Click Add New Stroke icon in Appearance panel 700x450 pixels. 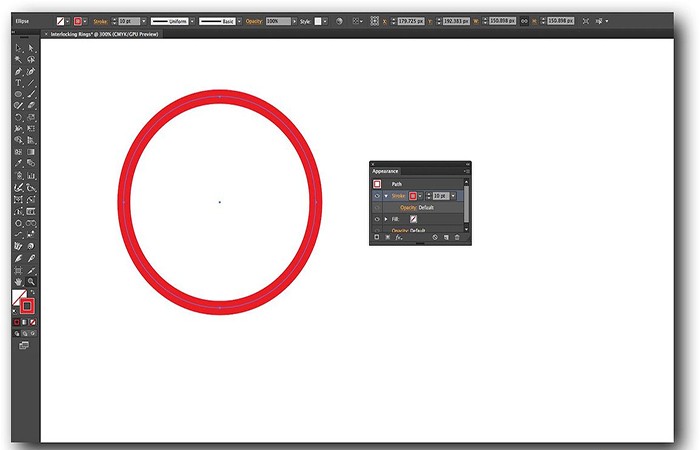click(x=376, y=237)
